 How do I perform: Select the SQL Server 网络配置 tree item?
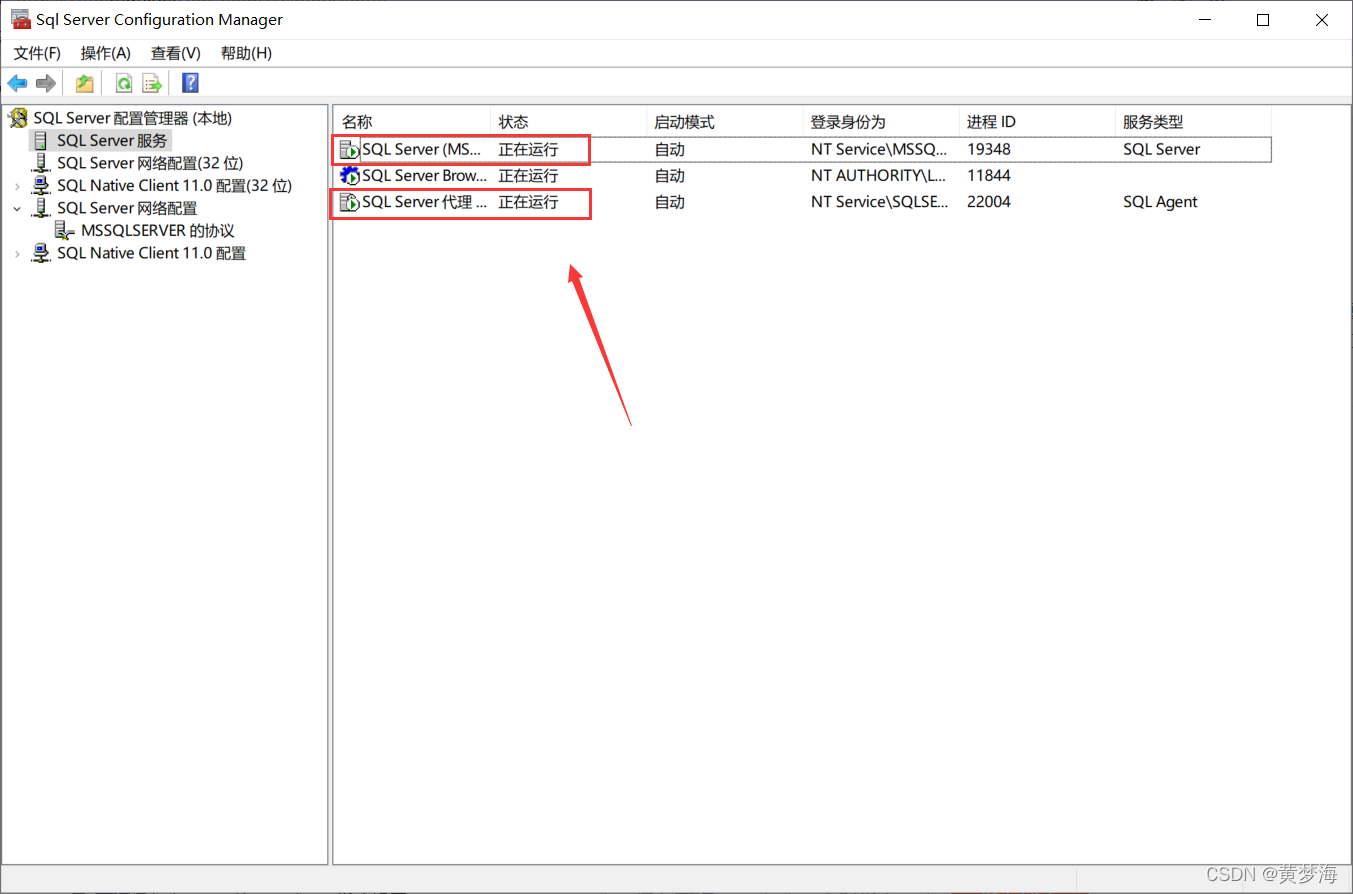tap(127, 208)
